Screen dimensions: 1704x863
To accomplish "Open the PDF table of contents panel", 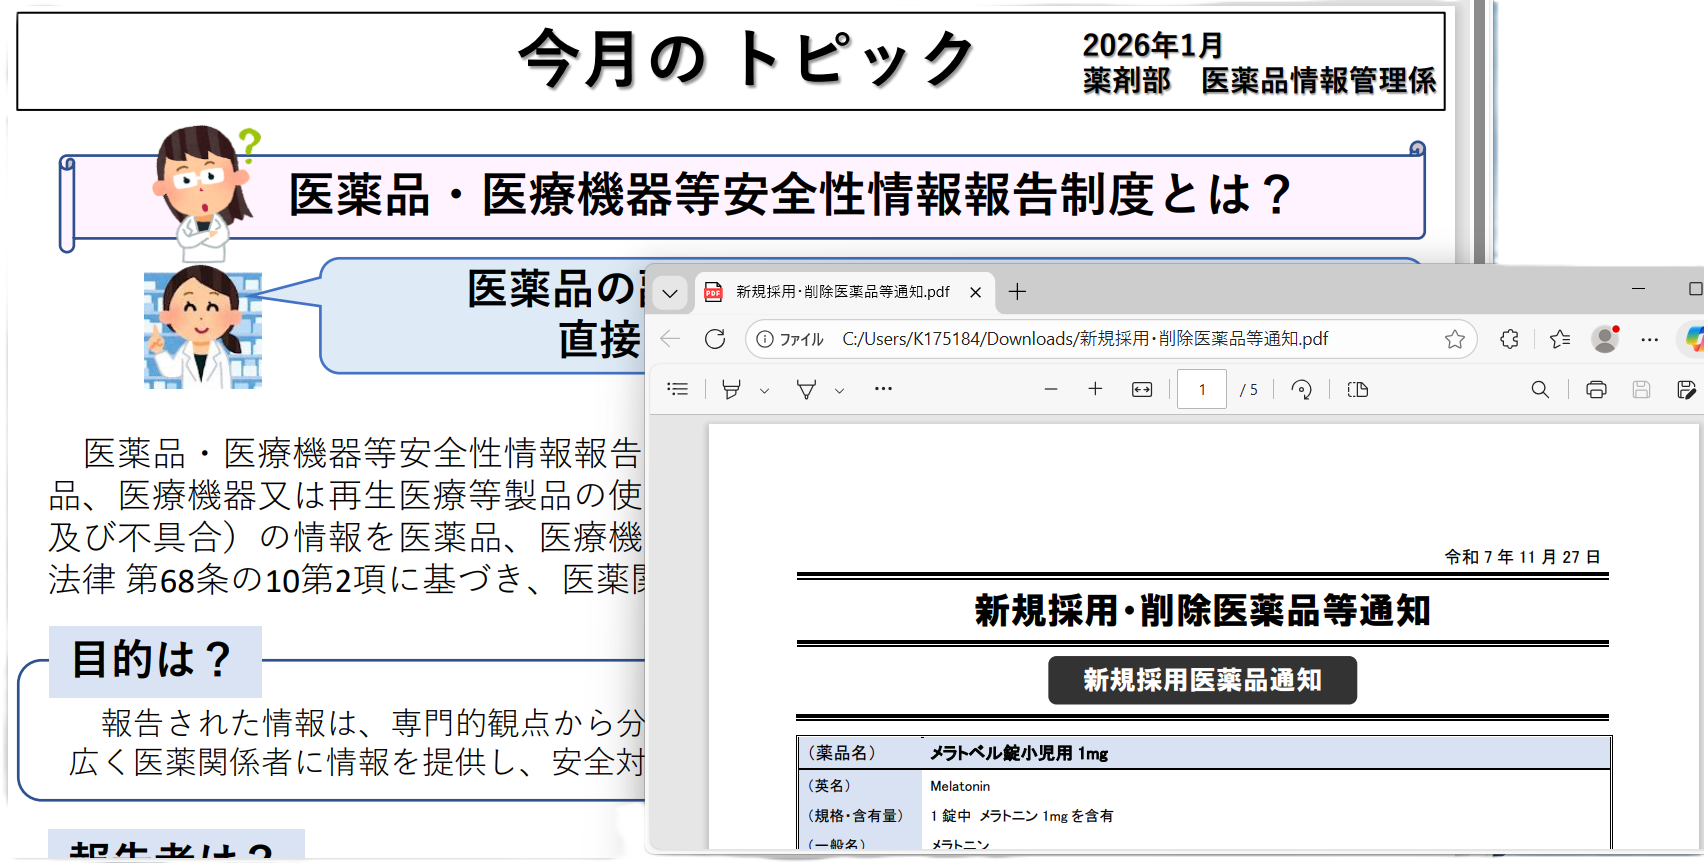I will coord(678,389).
